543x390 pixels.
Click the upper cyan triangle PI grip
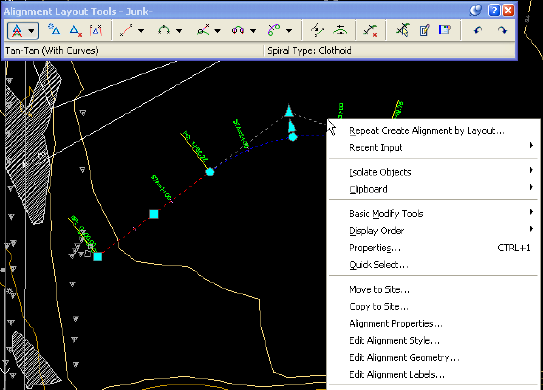289,111
